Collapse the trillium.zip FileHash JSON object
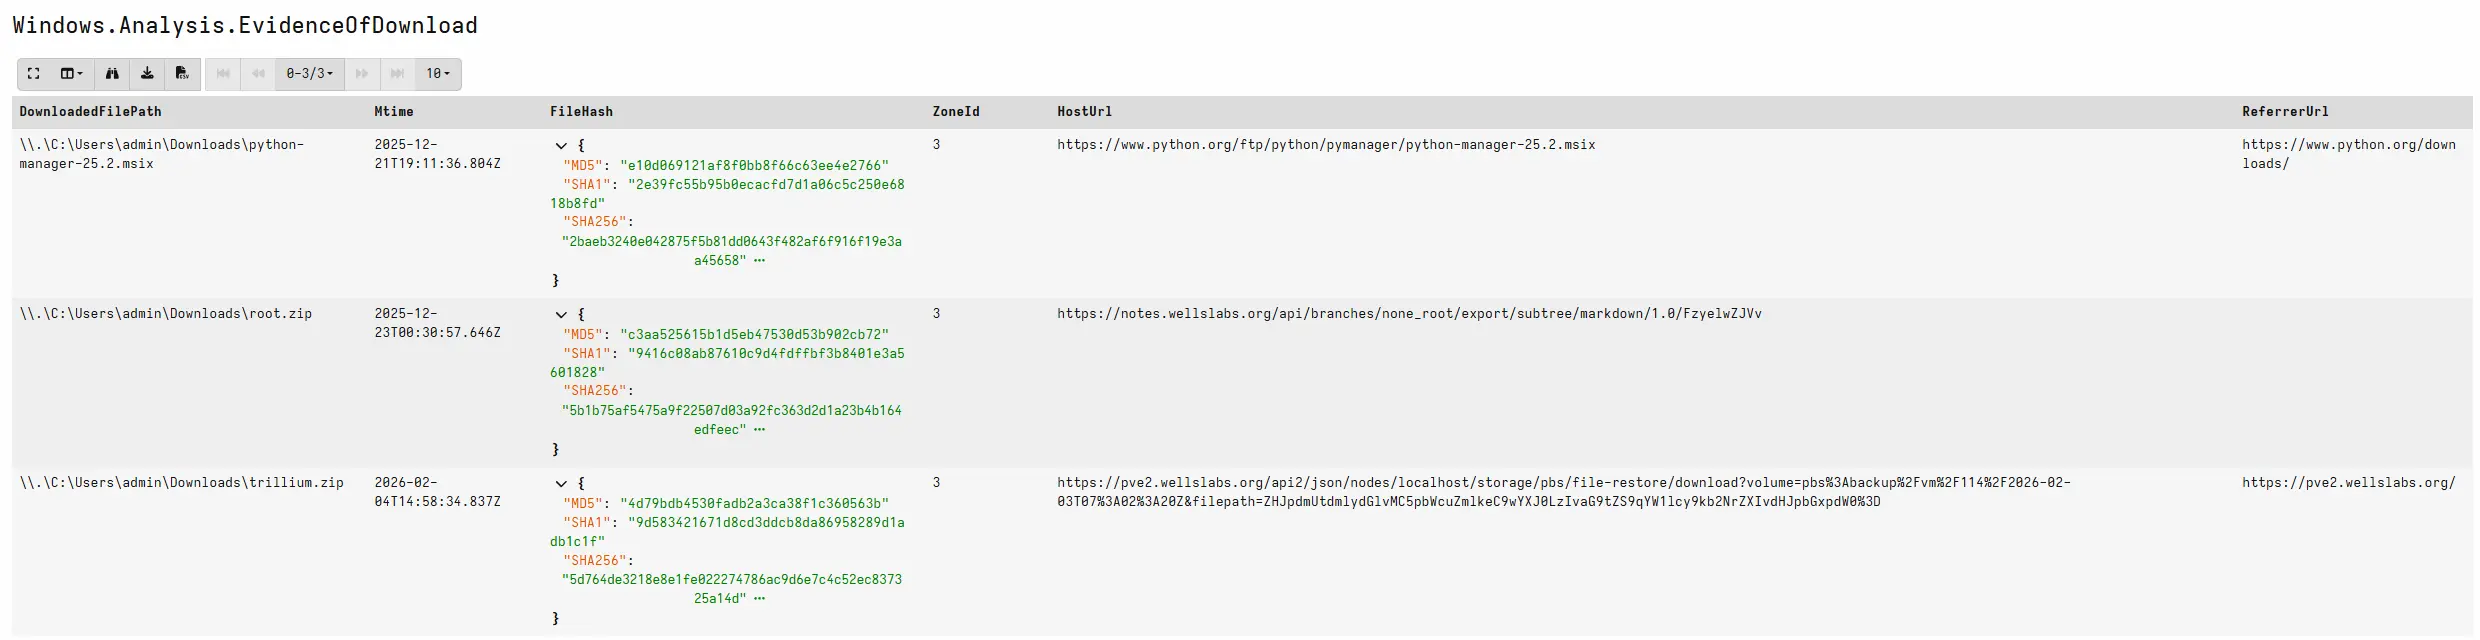The image size is (2480, 640). coord(561,484)
